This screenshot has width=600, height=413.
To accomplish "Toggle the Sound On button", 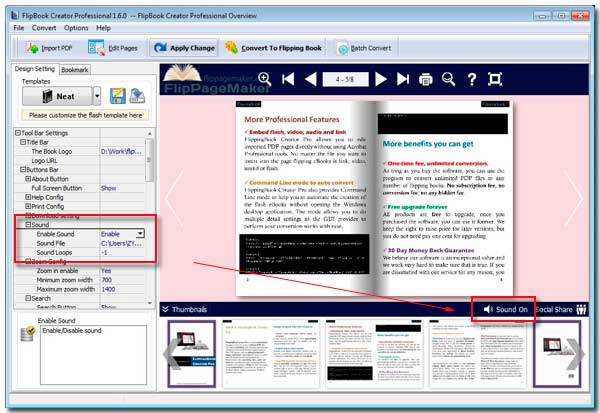I will [505, 309].
